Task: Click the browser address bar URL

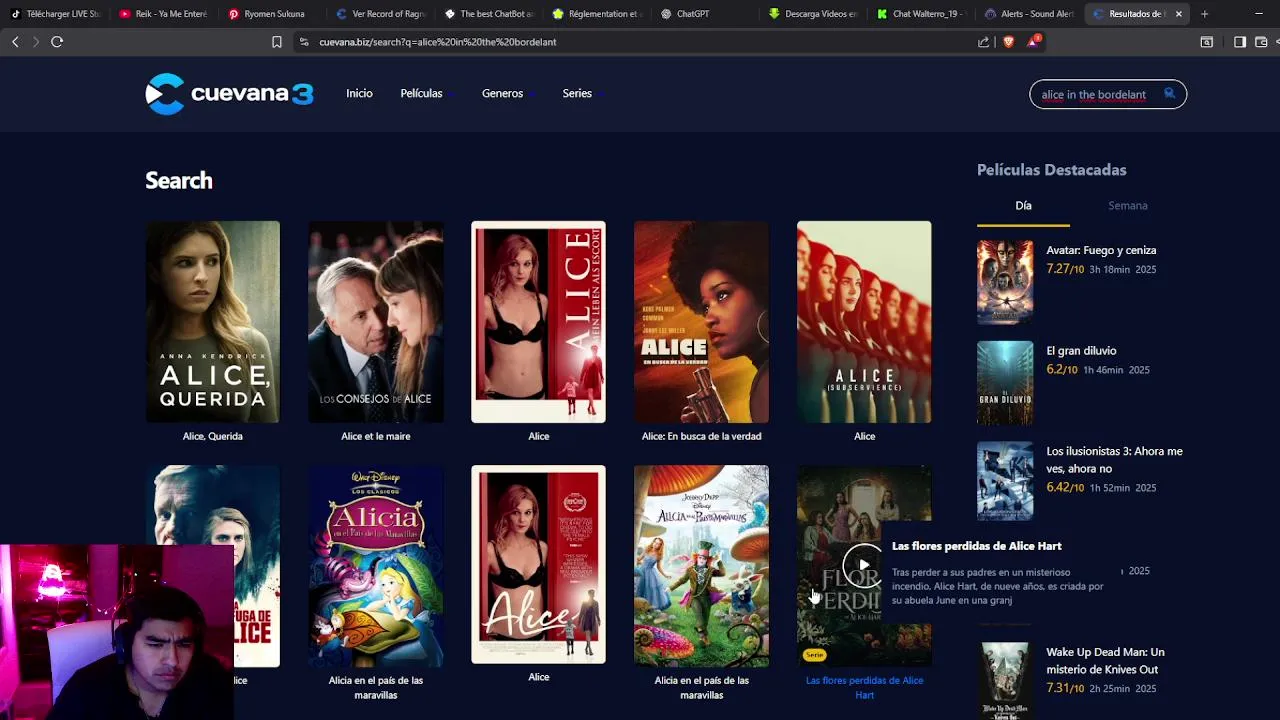Action: pyautogui.click(x=437, y=42)
